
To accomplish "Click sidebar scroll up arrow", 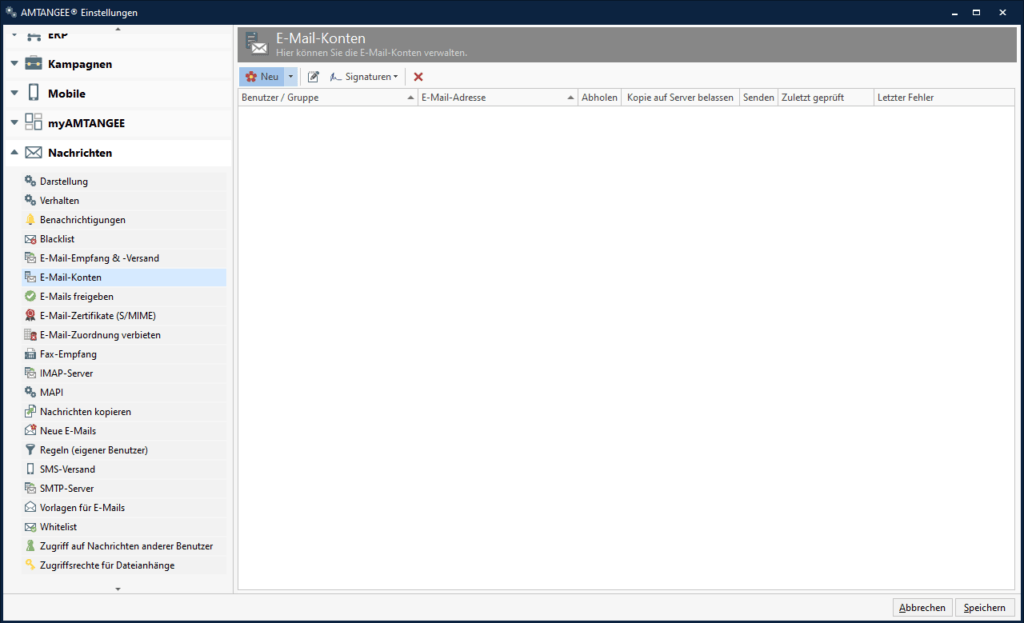I will click(118, 29).
